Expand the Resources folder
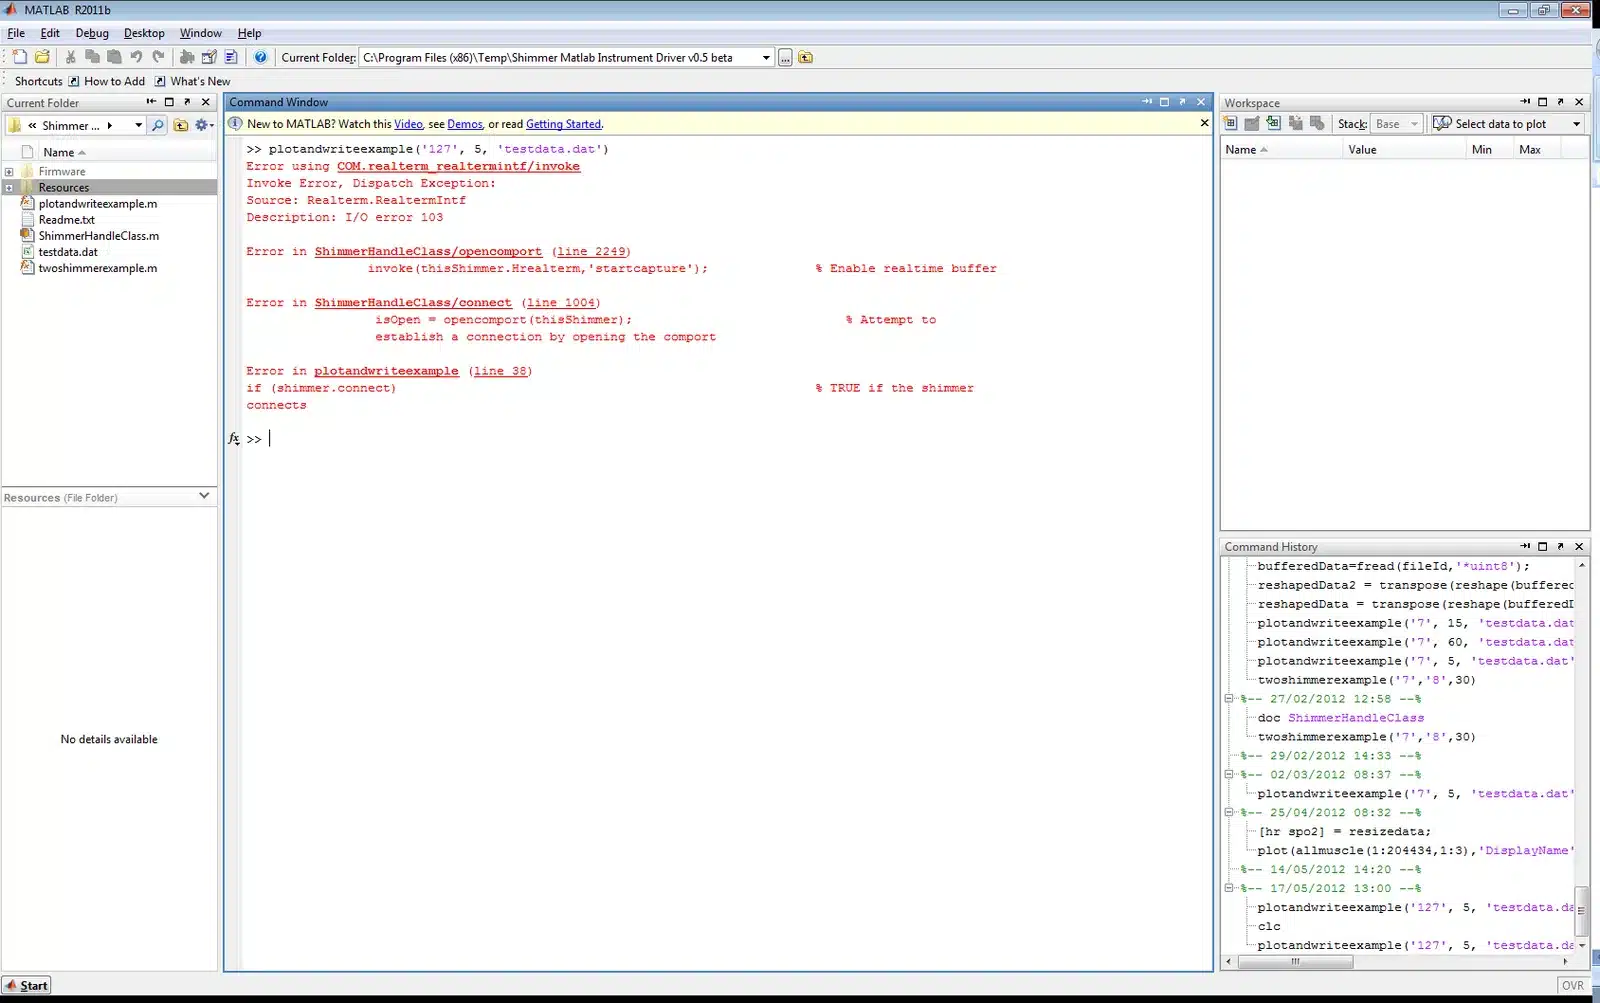 9,188
